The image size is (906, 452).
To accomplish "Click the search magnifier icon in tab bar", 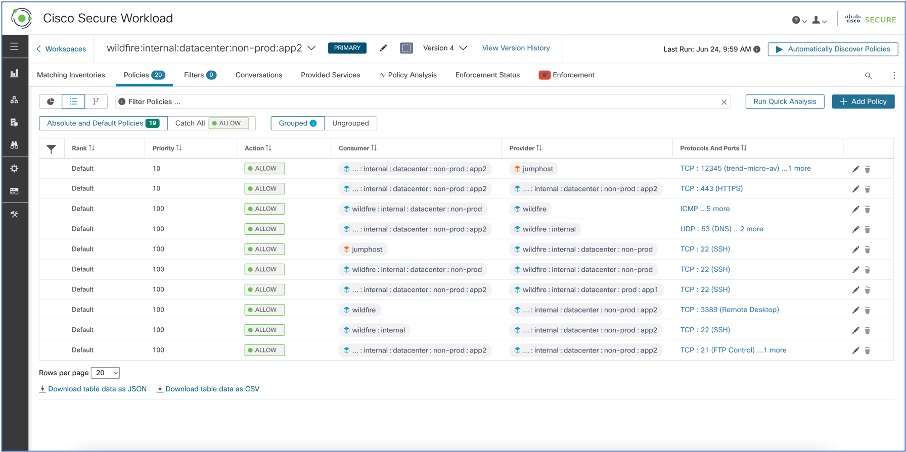I will point(868,75).
